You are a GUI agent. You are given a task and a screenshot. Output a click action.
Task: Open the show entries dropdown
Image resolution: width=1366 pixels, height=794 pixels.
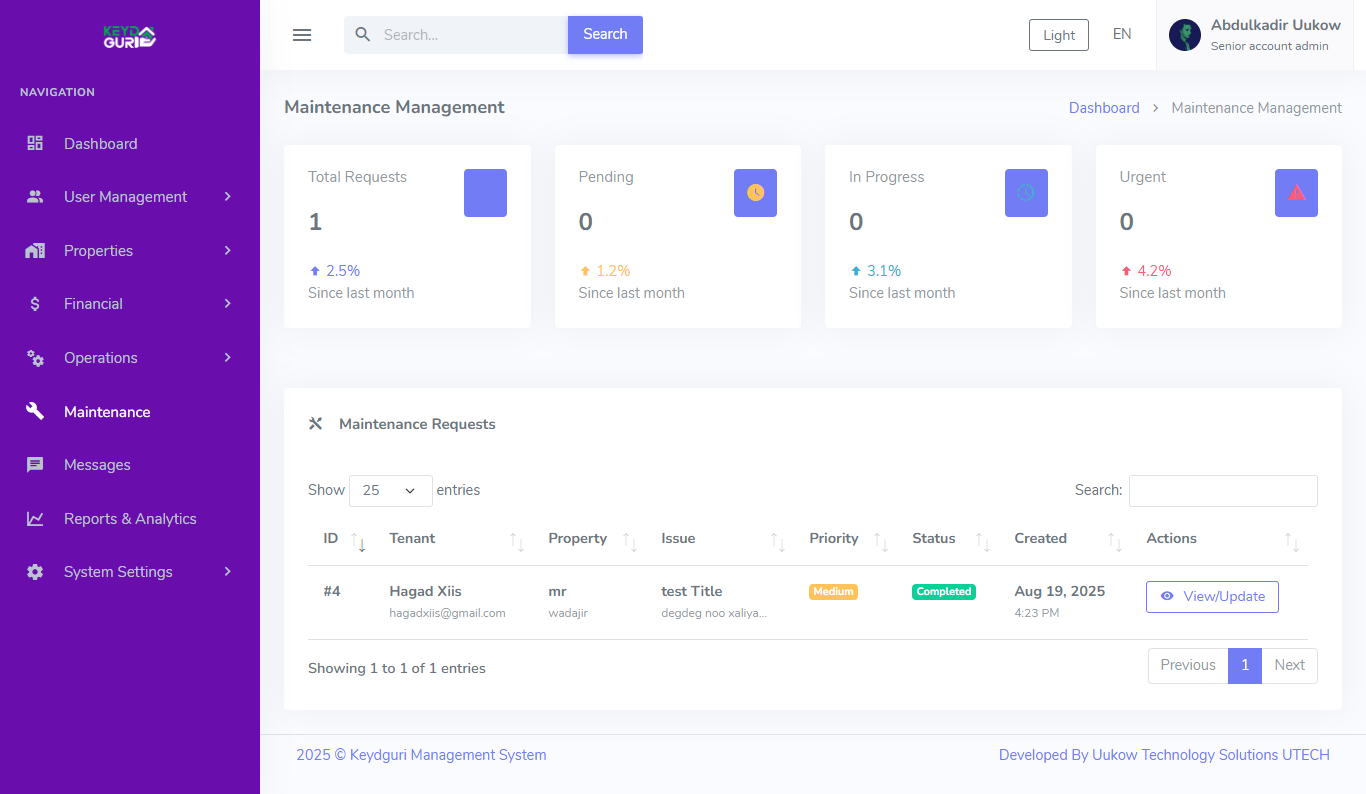[390, 491]
